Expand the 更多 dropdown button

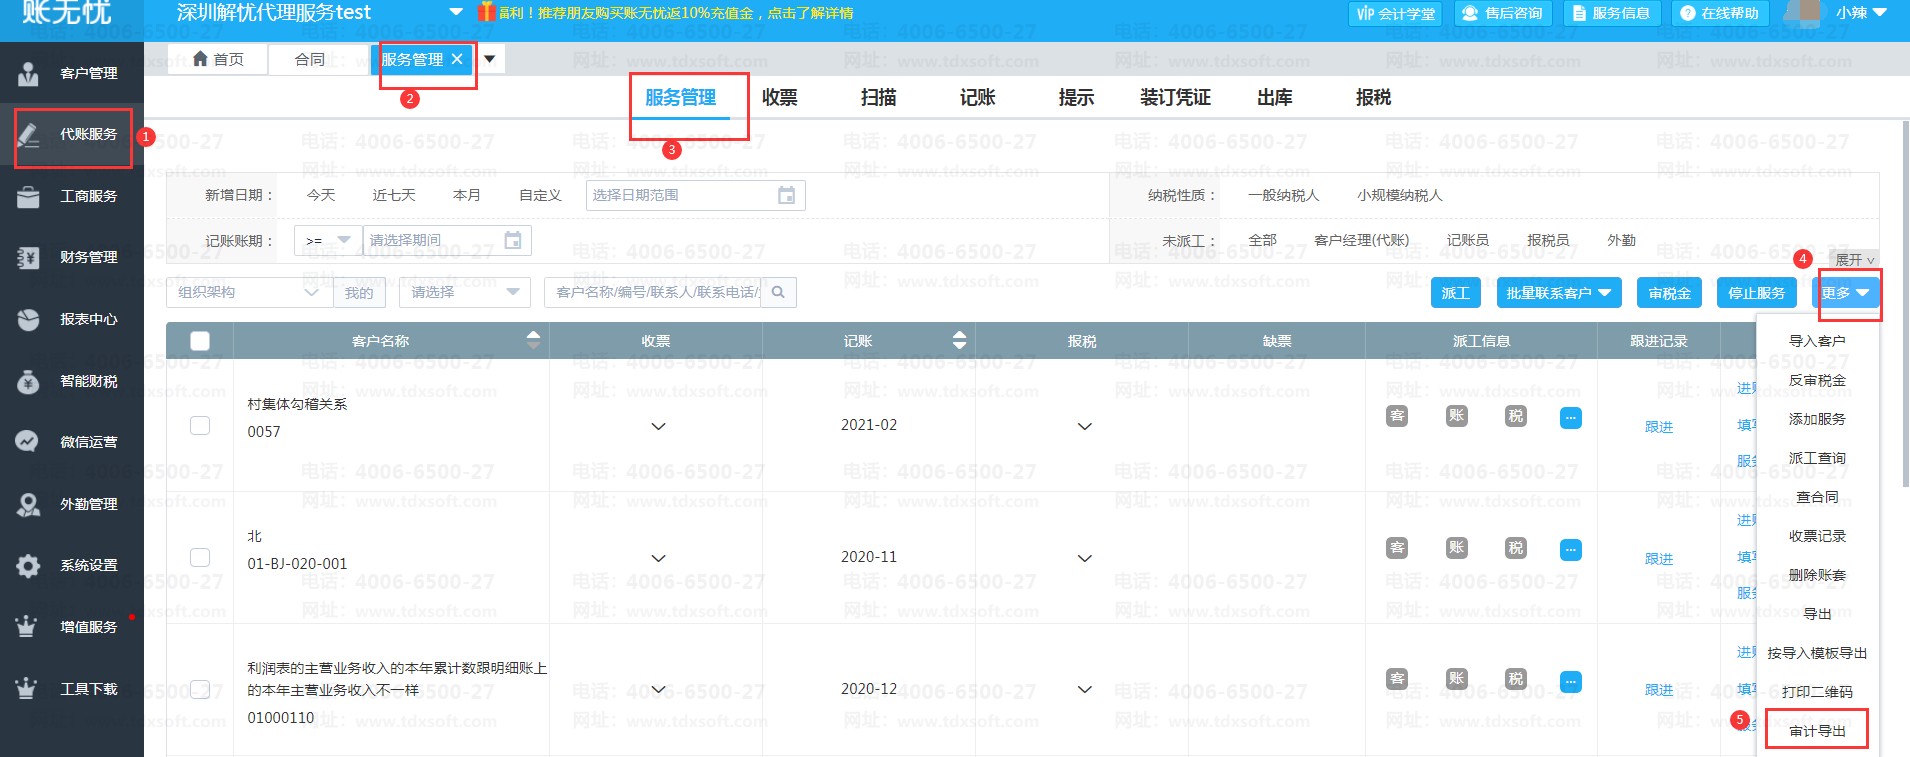1845,293
